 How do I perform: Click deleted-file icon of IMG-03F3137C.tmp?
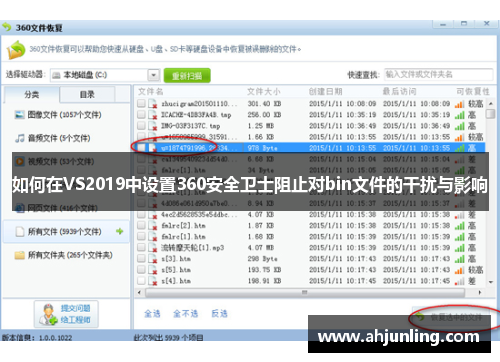[153, 126]
